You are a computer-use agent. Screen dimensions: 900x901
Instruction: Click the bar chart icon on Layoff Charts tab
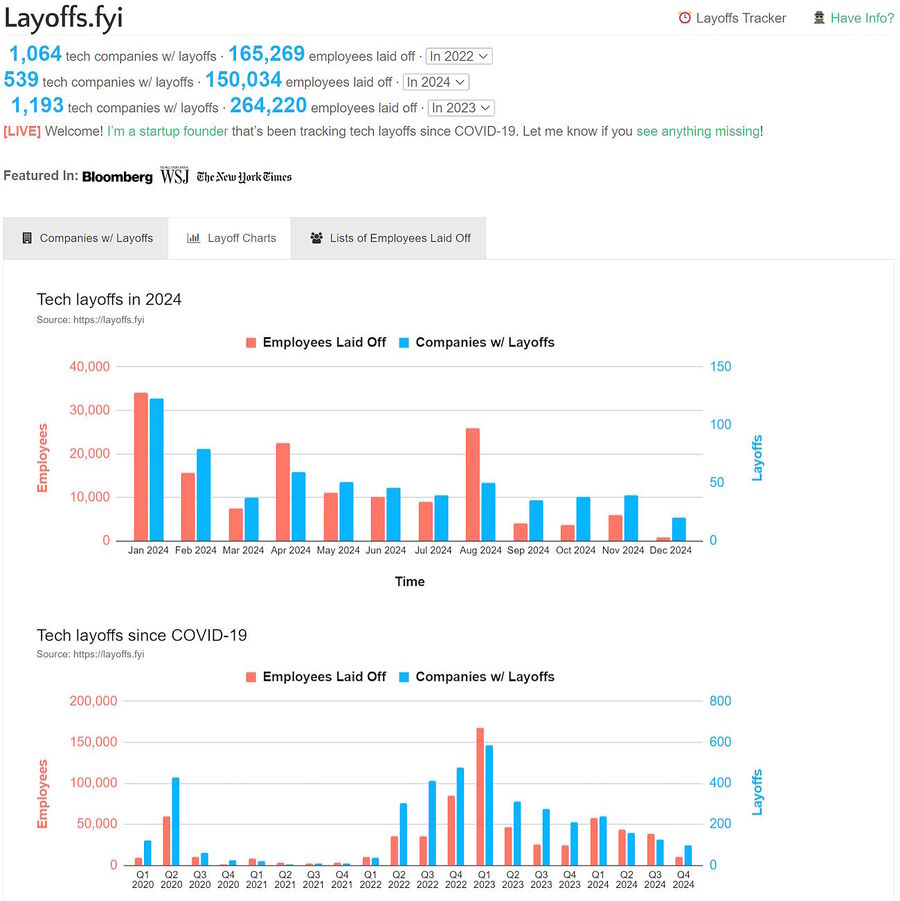tap(194, 238)
